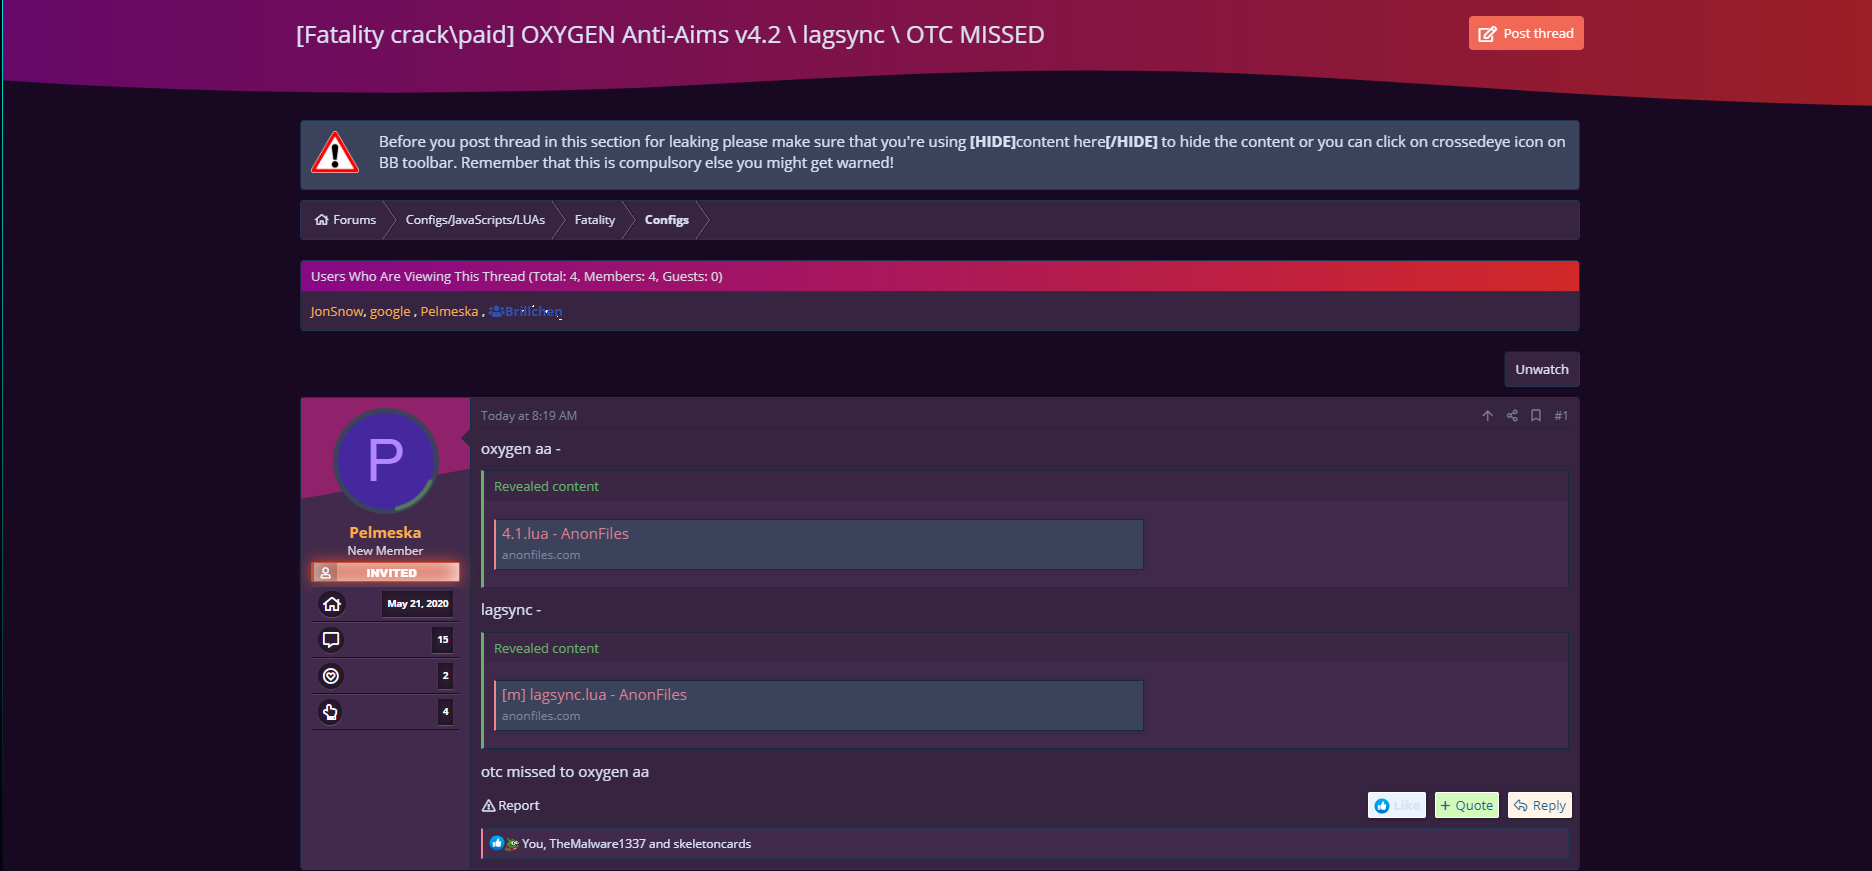Go to Configs/JavaScripts/LUAs breadcrumb
Viewport: 1872px width, 871px height.
475,220
